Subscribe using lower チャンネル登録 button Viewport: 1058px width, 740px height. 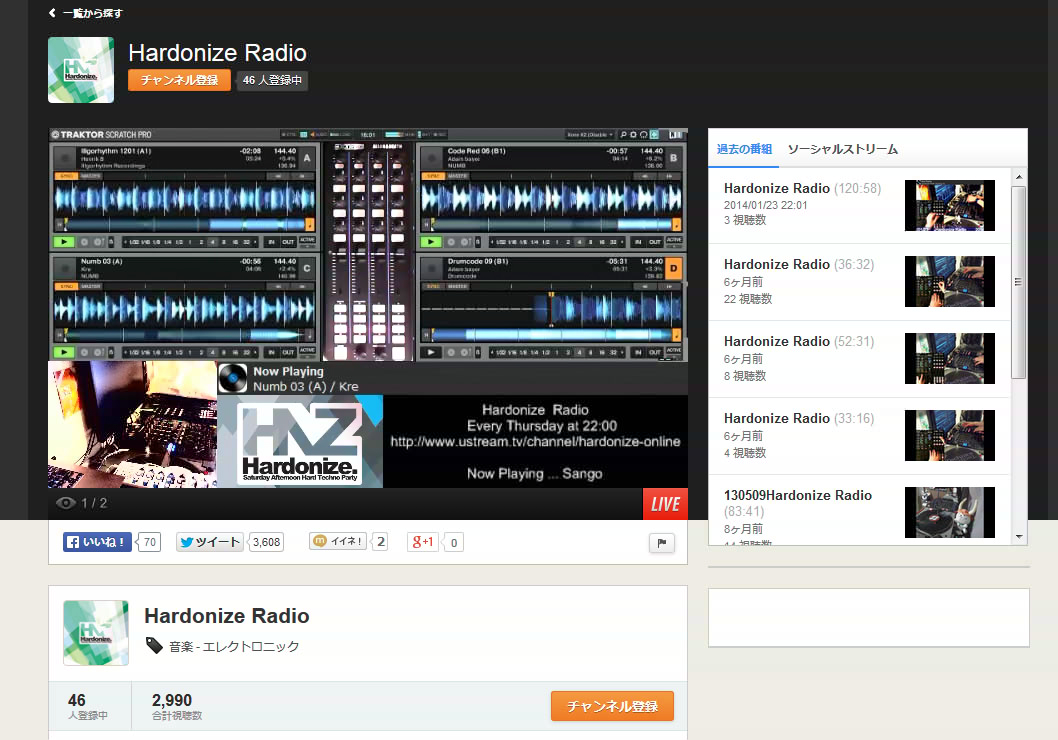(x=612, y=706)
